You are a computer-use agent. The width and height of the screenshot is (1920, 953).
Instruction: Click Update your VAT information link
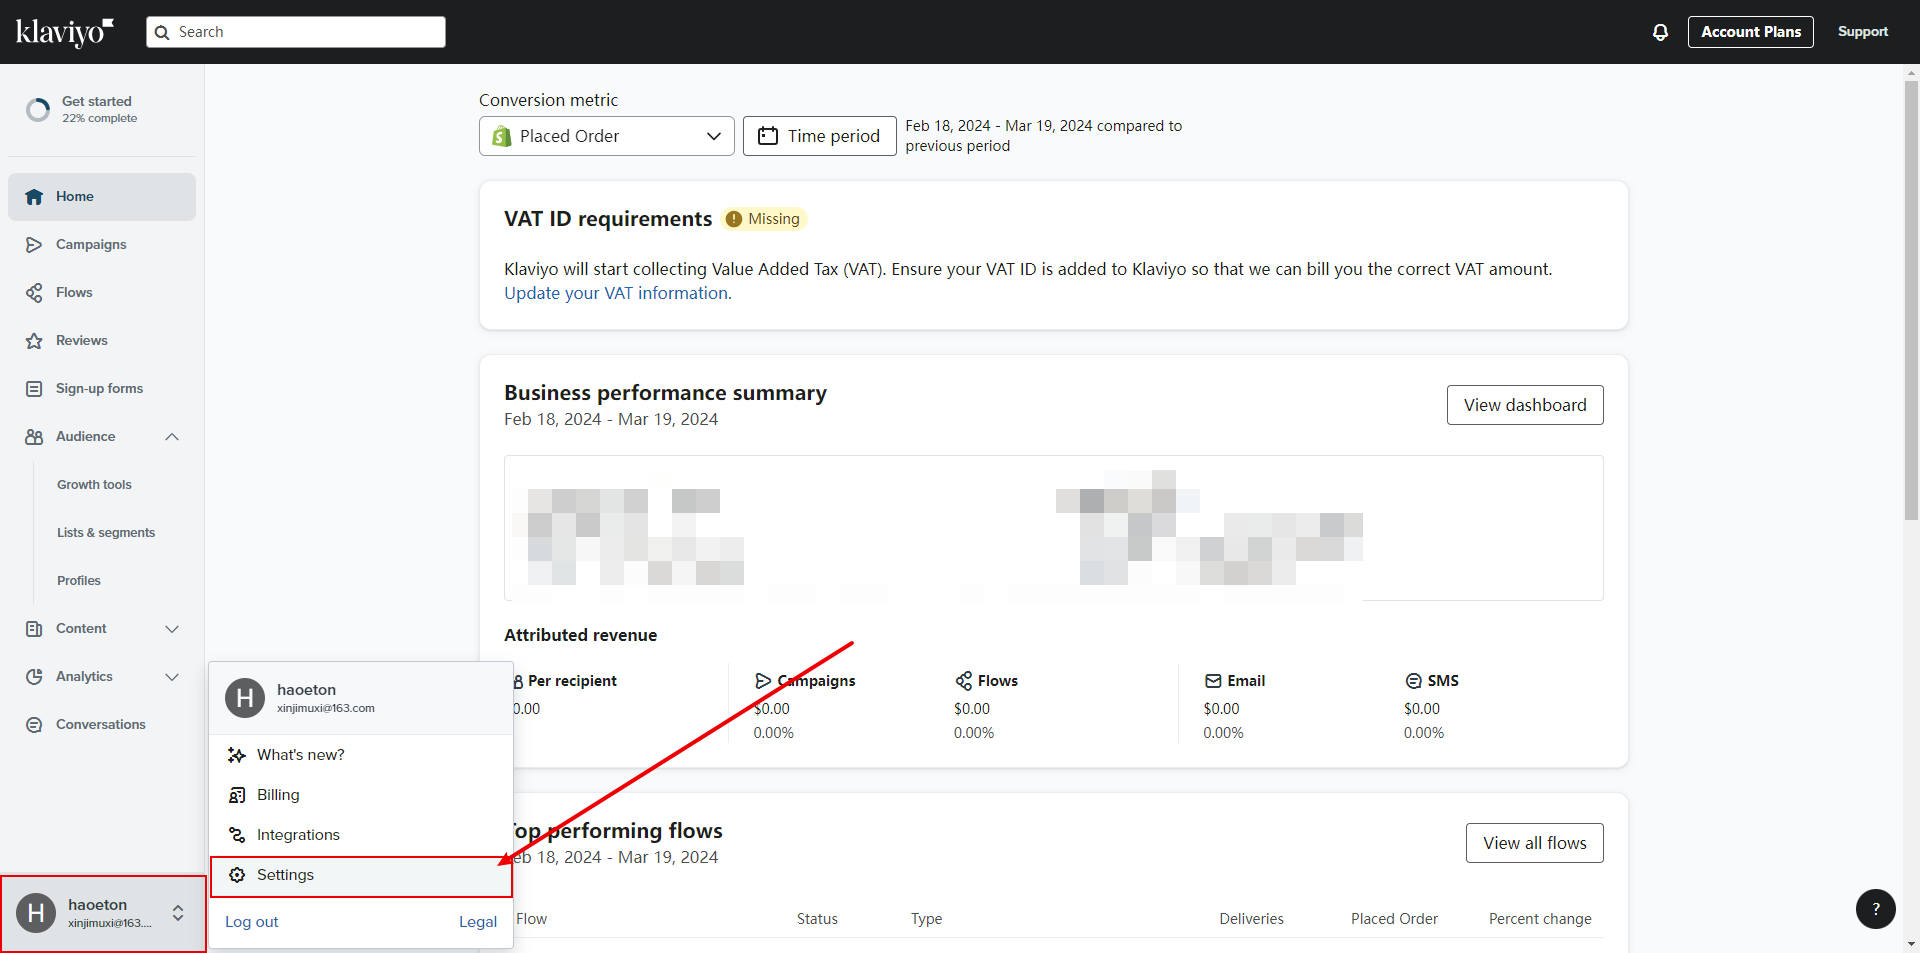(618, 293)
